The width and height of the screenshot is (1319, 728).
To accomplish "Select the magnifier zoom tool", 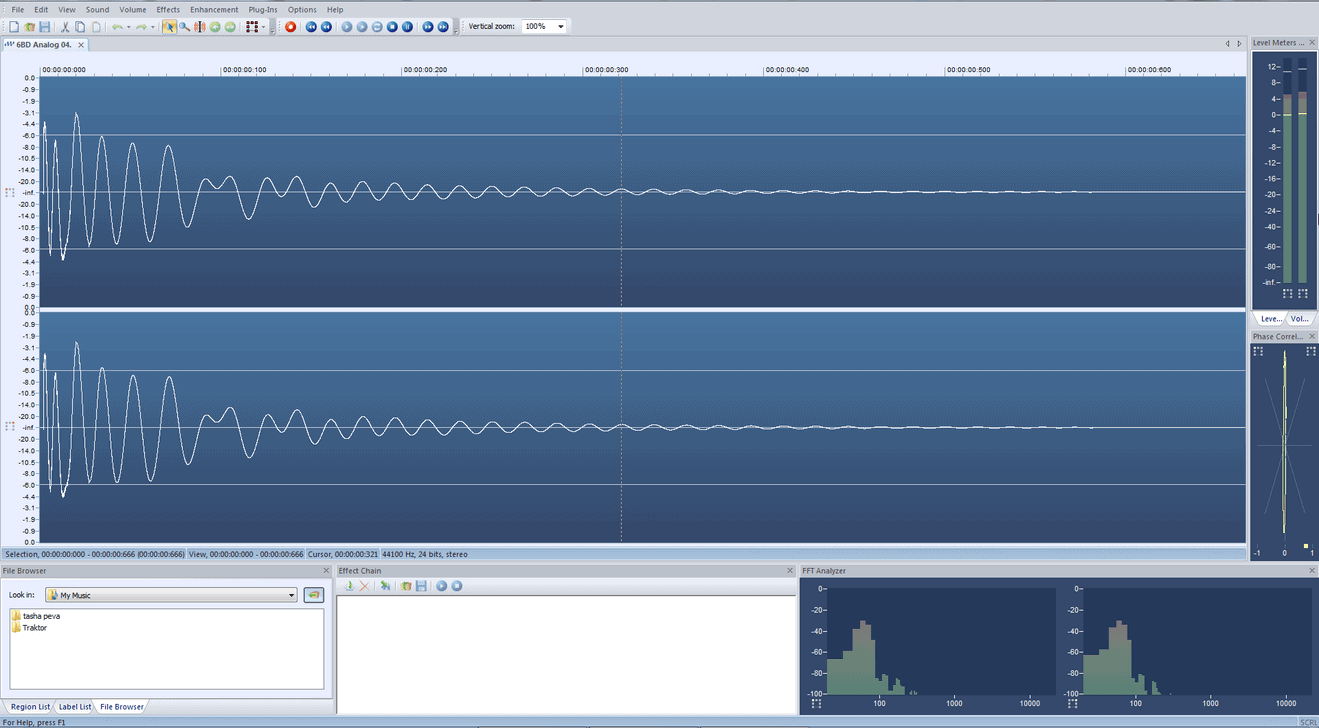I will pos(185,27).
